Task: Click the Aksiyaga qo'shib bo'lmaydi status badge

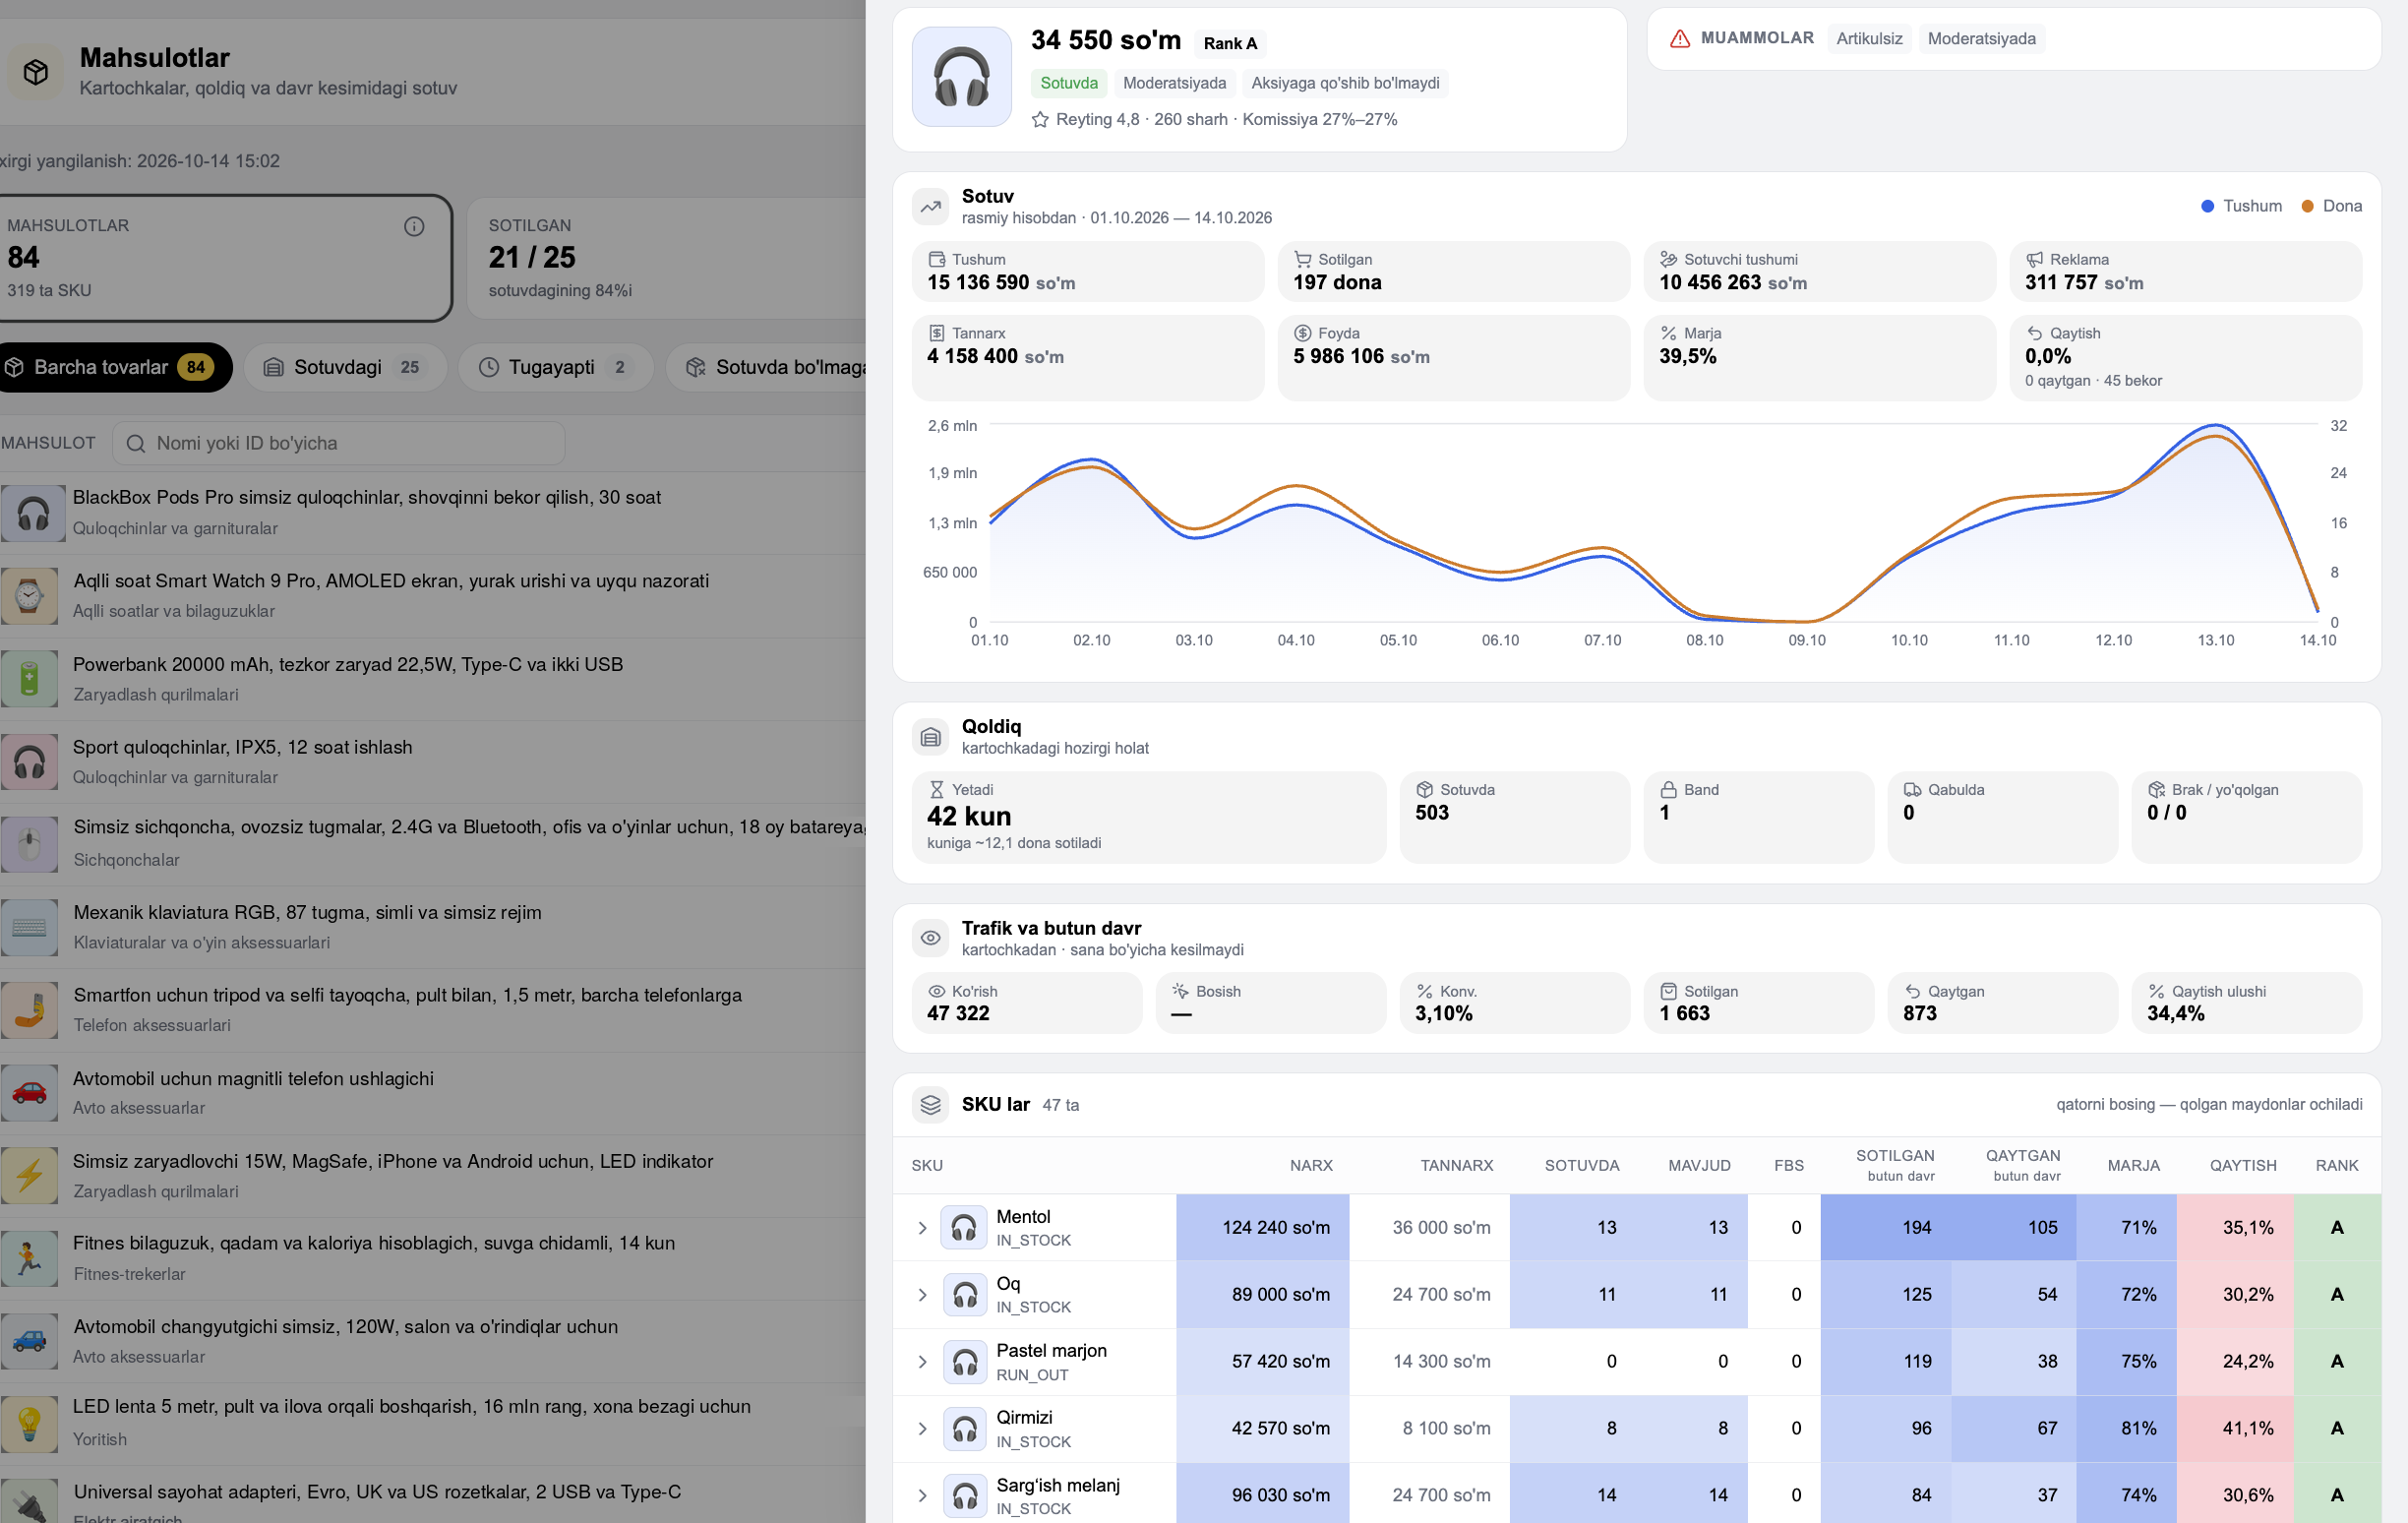Action: pos(1345,83)
